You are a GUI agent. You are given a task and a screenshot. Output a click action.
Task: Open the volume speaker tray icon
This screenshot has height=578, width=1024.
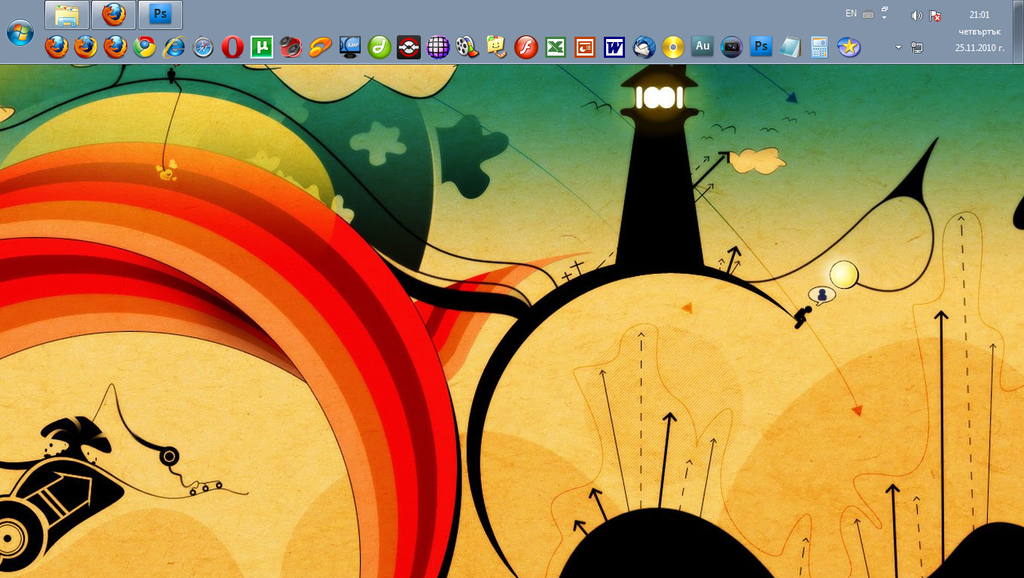tap(917, 15)
